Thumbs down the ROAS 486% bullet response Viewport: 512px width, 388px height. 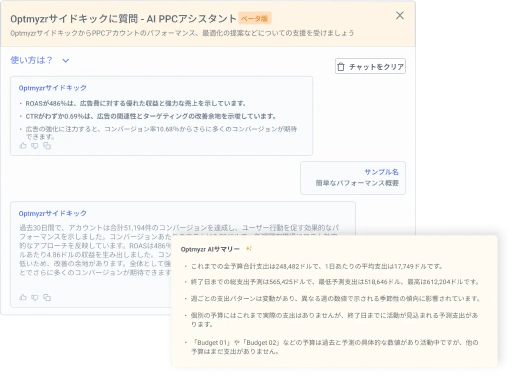coord(35,146)
